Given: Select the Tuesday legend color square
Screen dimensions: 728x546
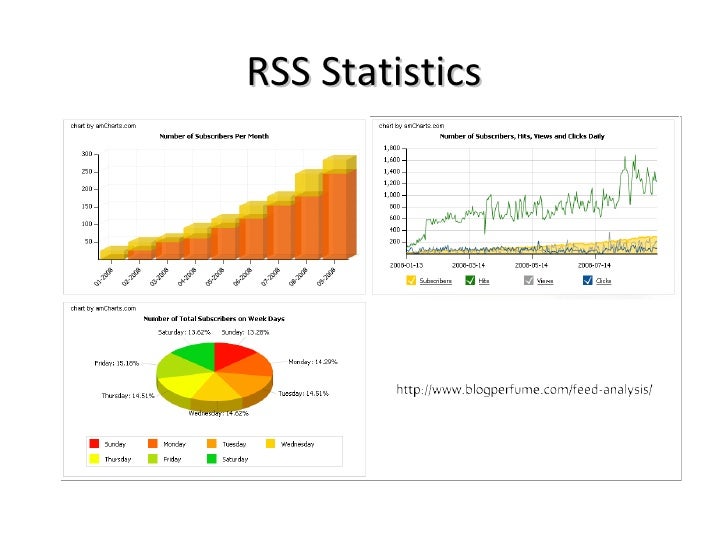Looking at the screenshot, I should tap(212, 443).
